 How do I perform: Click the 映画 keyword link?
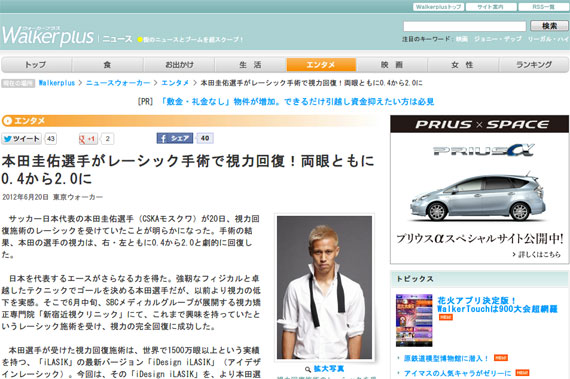(x=462, y=39)
